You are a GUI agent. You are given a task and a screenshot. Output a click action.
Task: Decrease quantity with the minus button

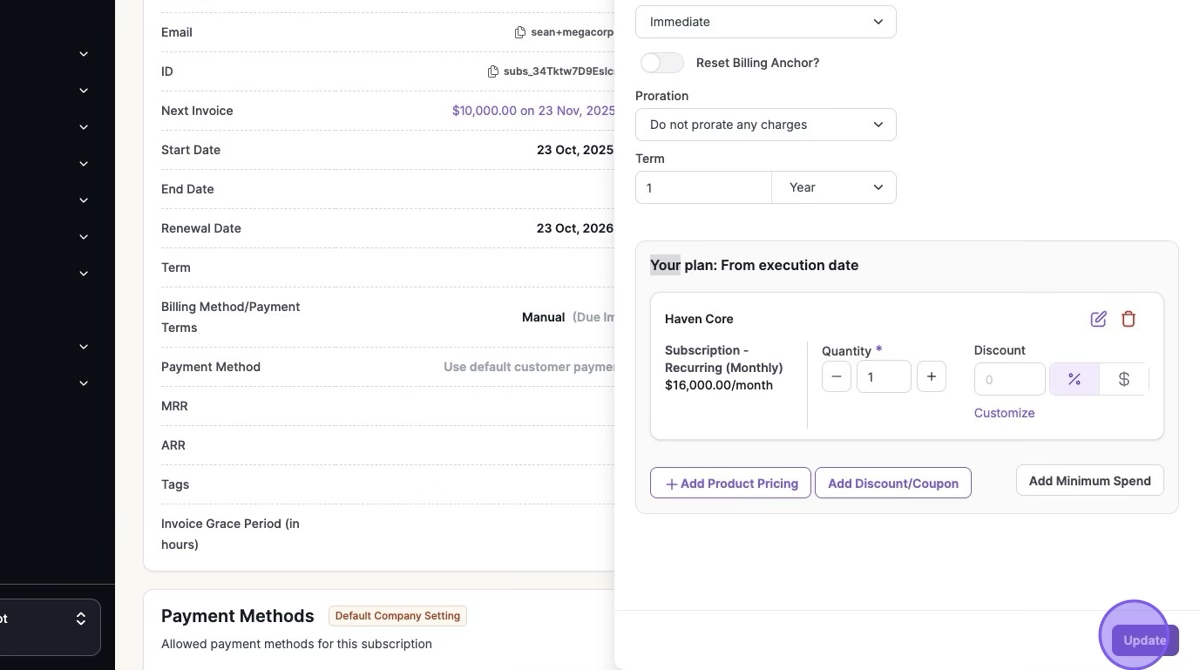click(x=837, y=377)
